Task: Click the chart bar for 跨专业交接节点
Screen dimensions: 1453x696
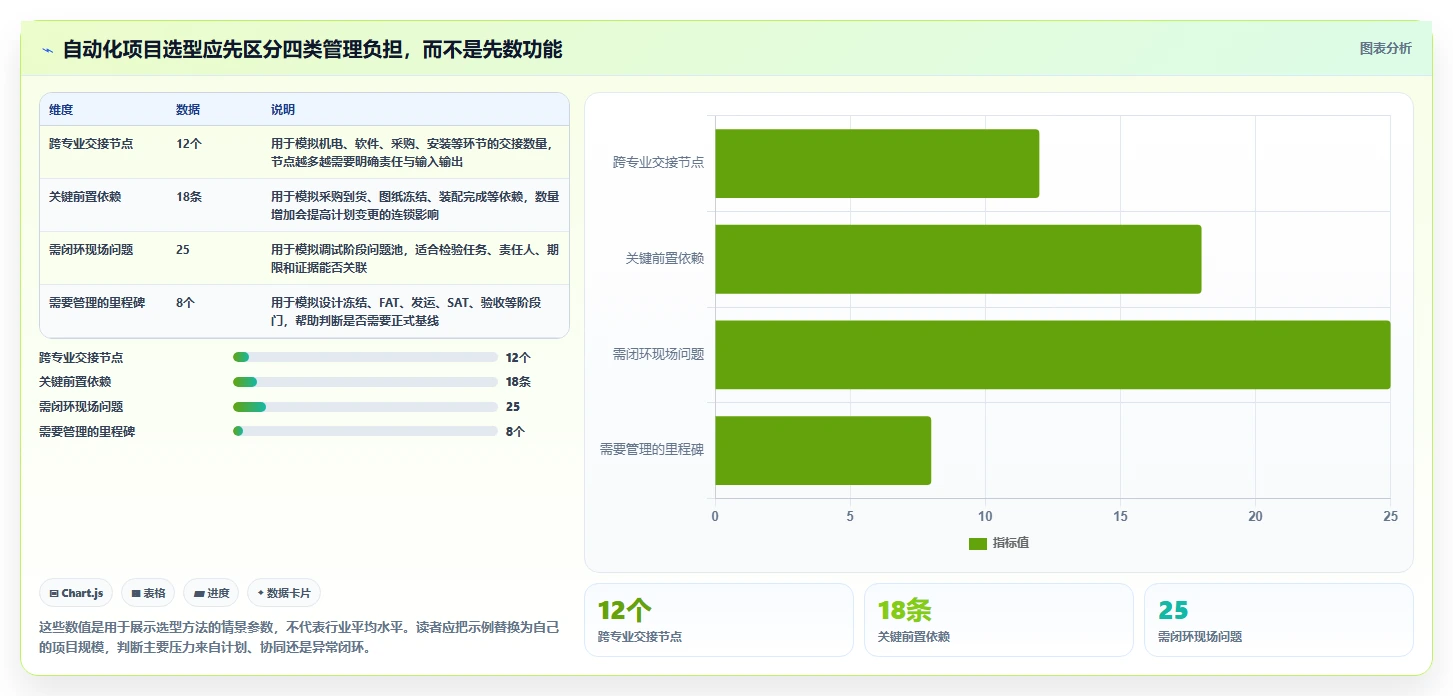Action: click(x=877, y=163)
